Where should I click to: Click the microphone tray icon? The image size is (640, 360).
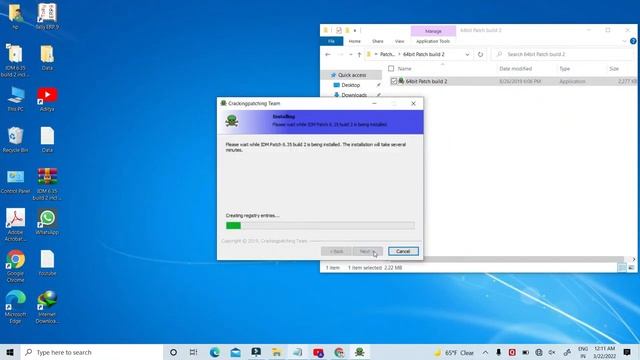pos(498,352)
